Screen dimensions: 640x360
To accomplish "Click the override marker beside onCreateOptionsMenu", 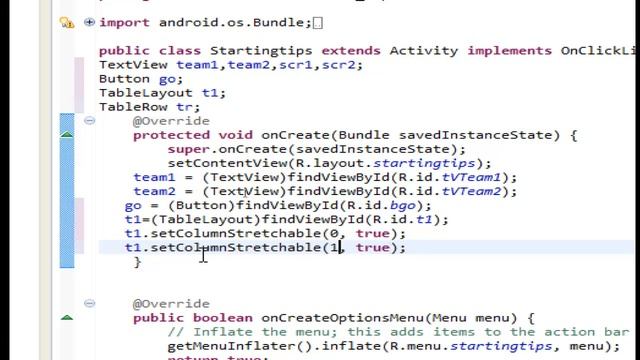I will coord(67,318).
